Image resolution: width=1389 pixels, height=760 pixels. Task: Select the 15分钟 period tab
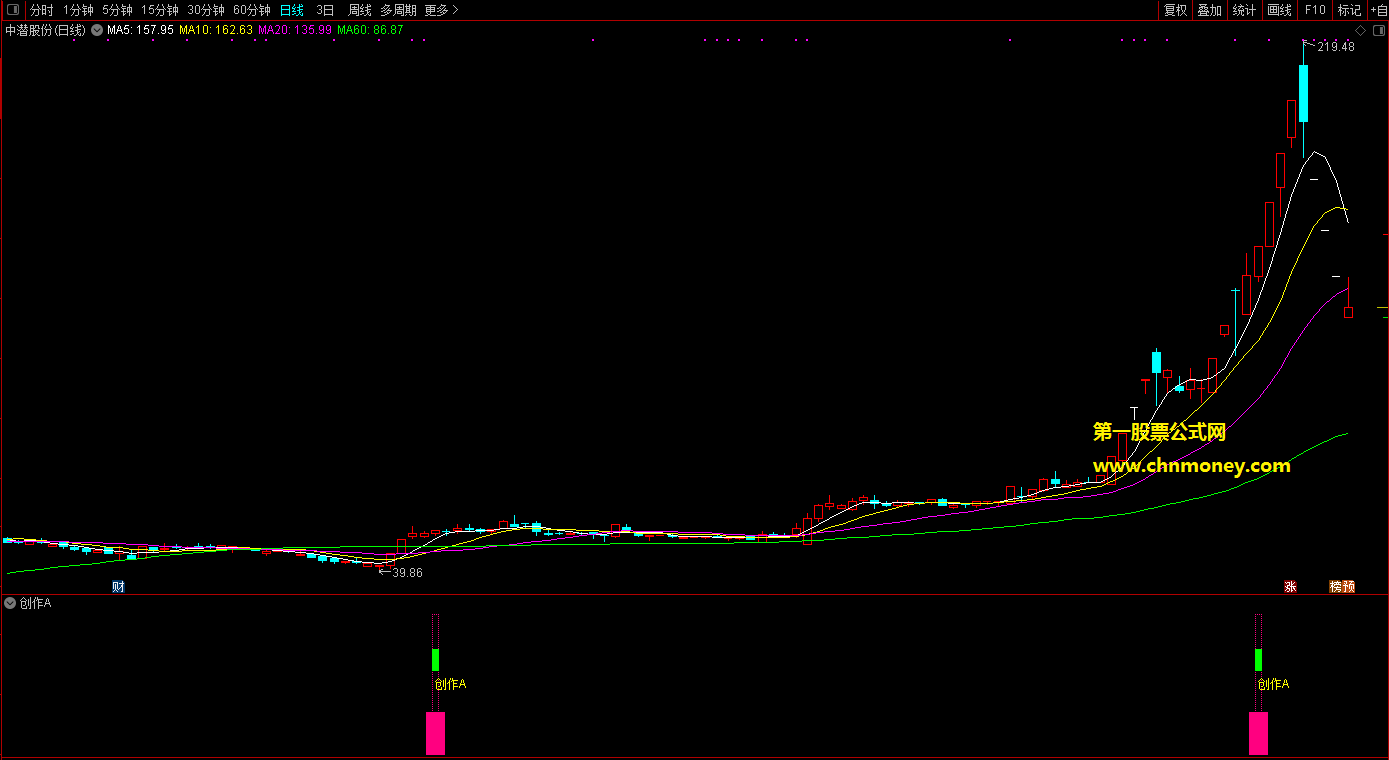(159, 10)
